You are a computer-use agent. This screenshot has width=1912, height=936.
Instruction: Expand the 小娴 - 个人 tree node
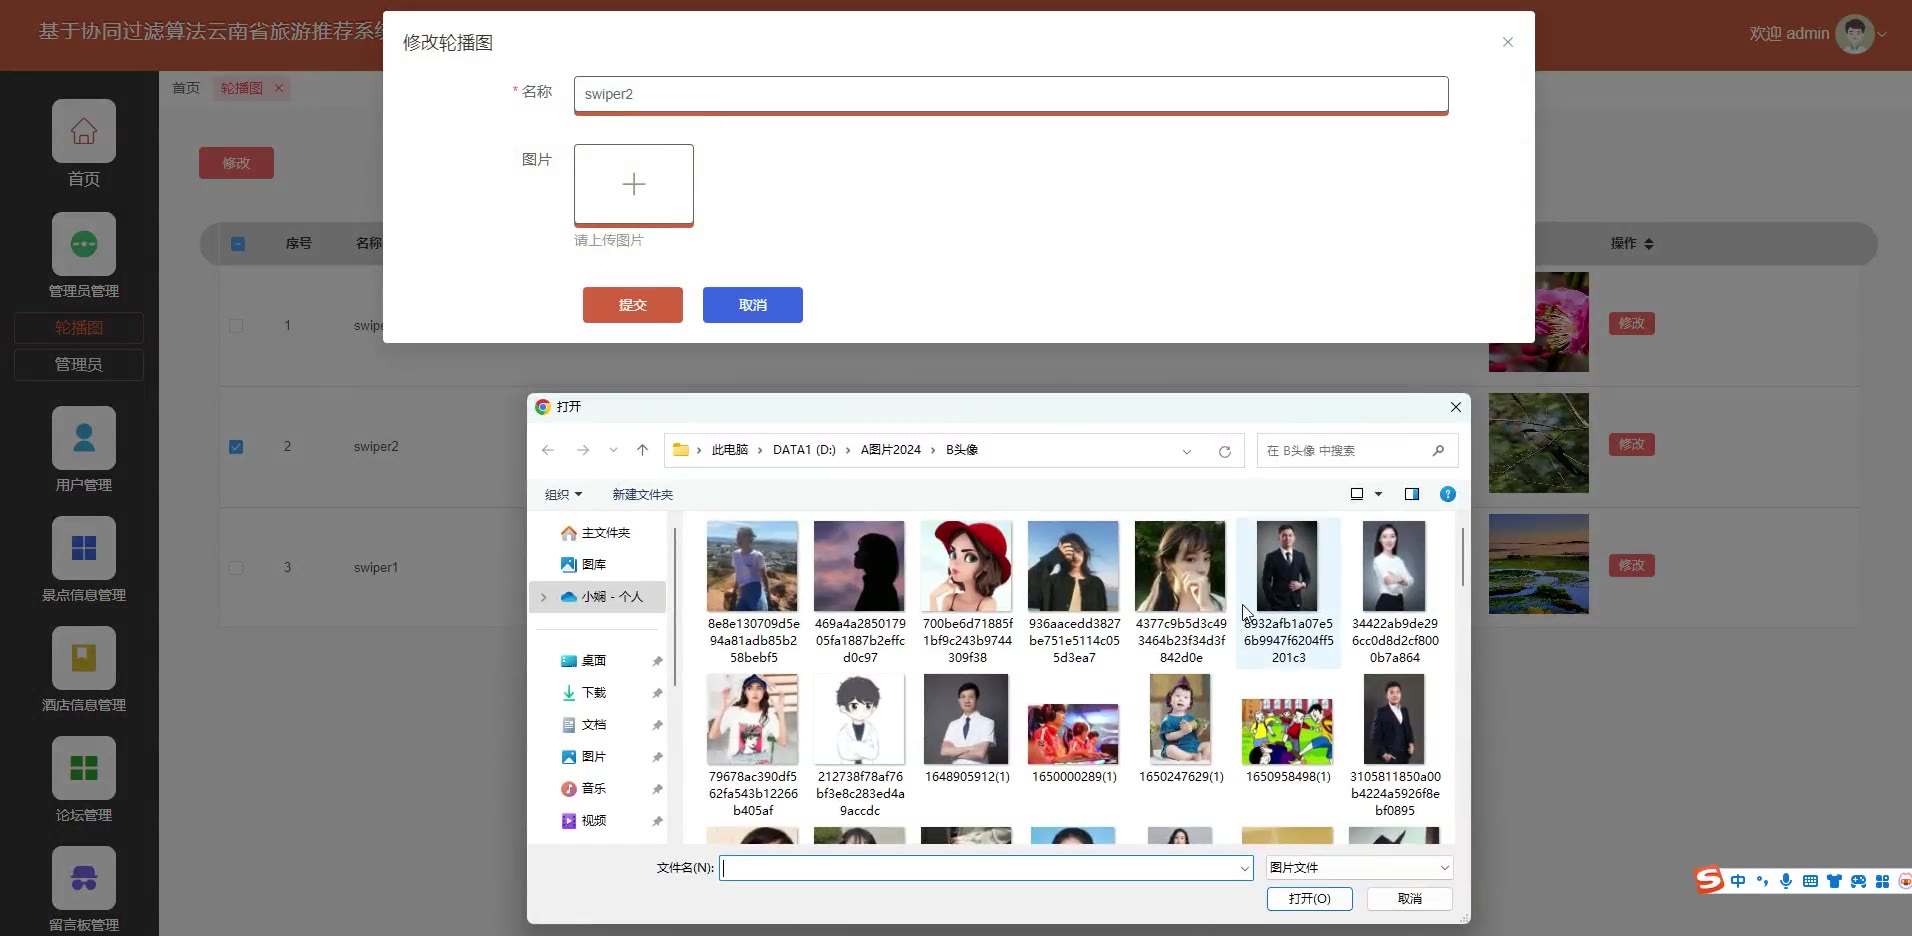(x=544, y=597)
